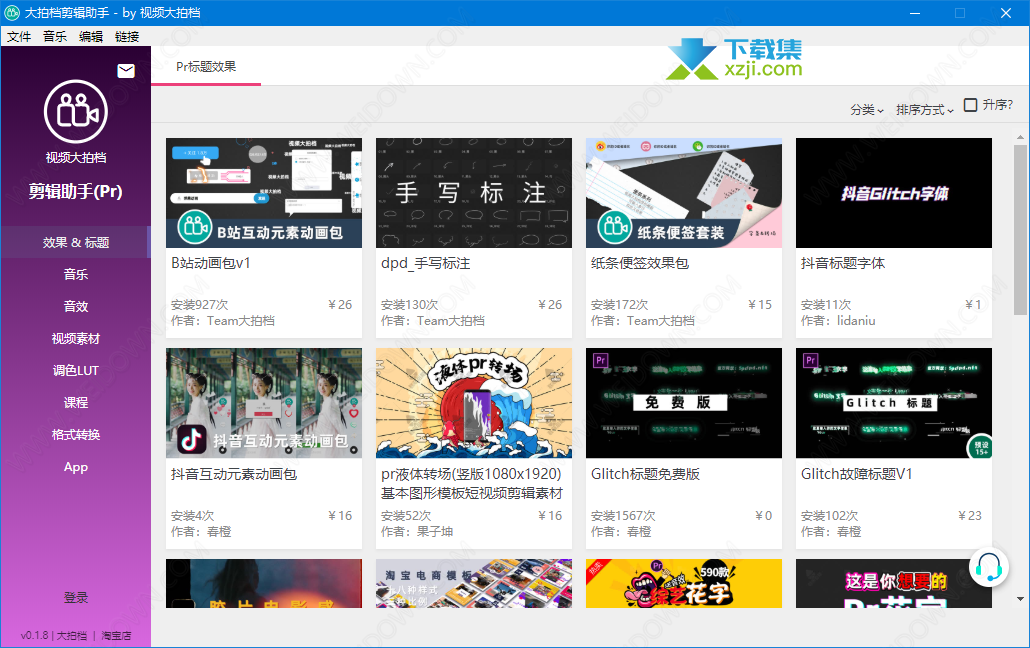Minimize the 大拍档剪辑助手 window
Viewport: 1030px width, 648px height.
click(x=916, y=13)
